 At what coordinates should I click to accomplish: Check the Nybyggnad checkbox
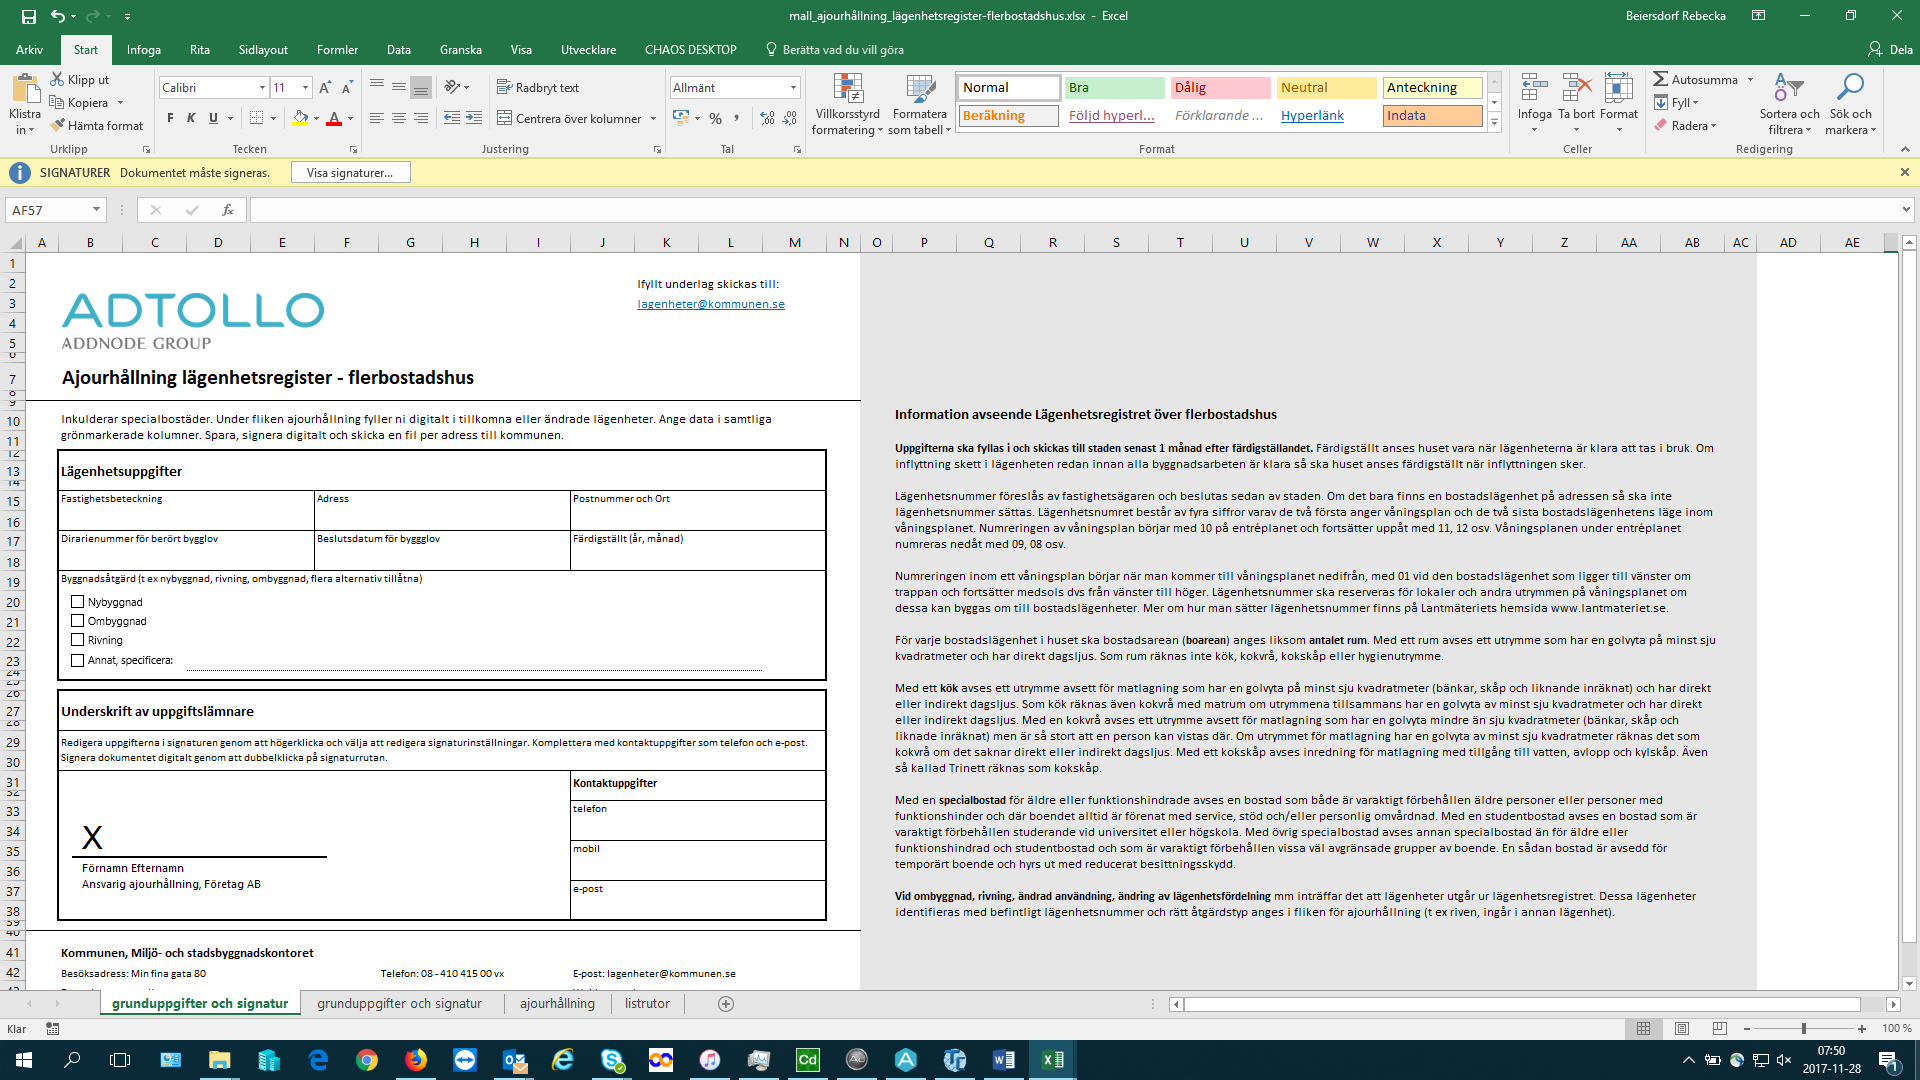pyautogui.click(x=77, y=602)
